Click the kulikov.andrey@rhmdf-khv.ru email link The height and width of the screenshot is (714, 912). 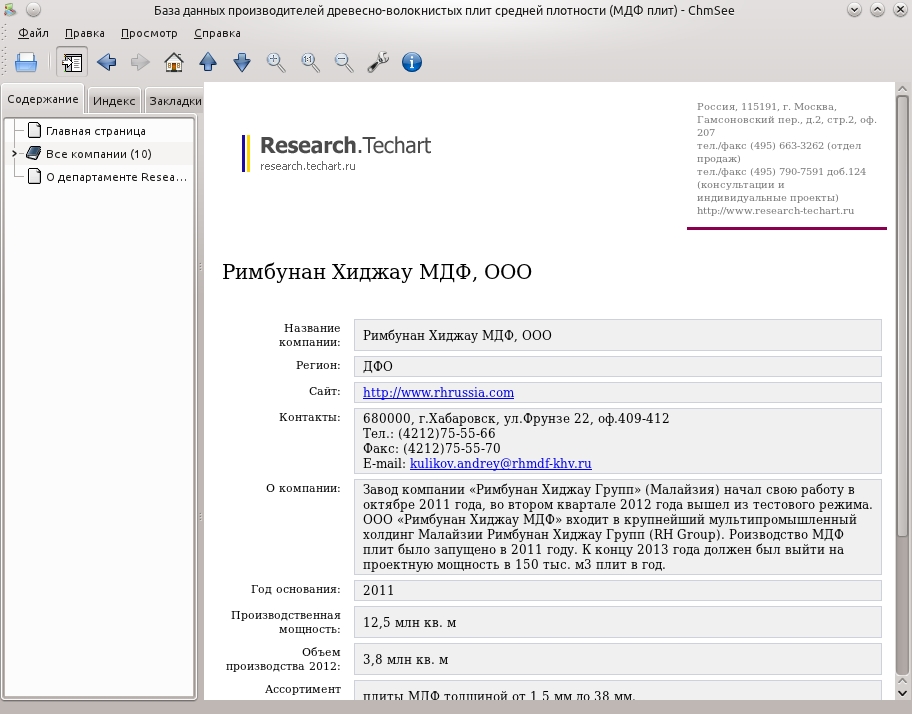point(500,463)
